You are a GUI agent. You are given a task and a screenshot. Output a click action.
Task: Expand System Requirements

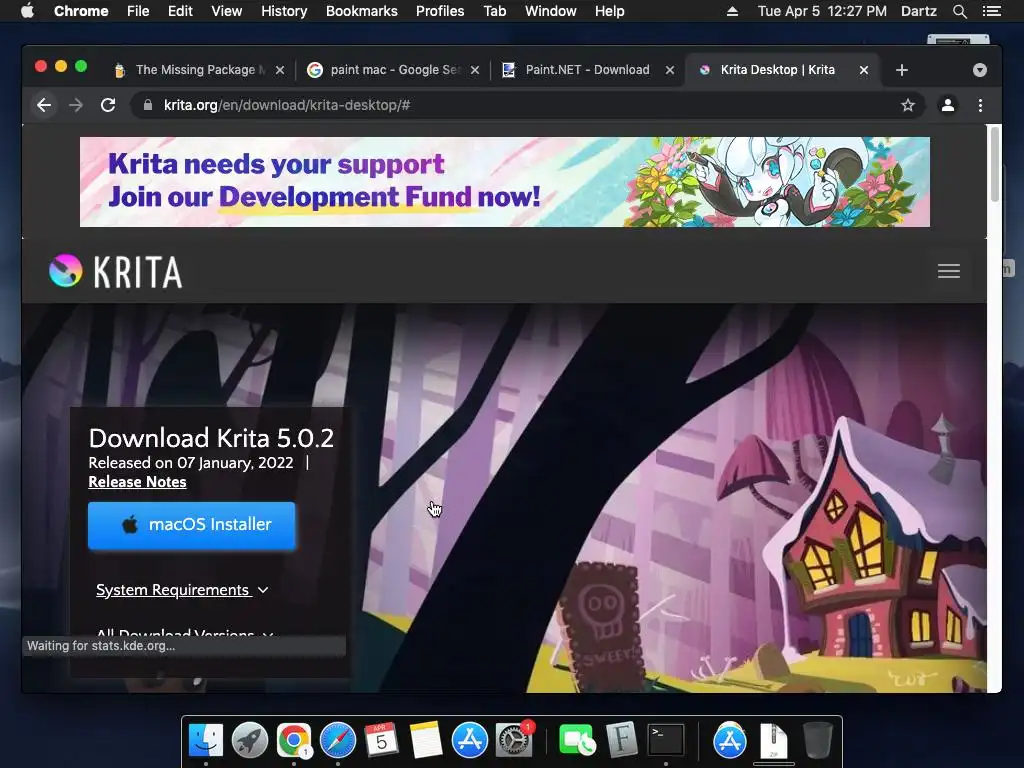pyautogui.click(x=182, y=590)
